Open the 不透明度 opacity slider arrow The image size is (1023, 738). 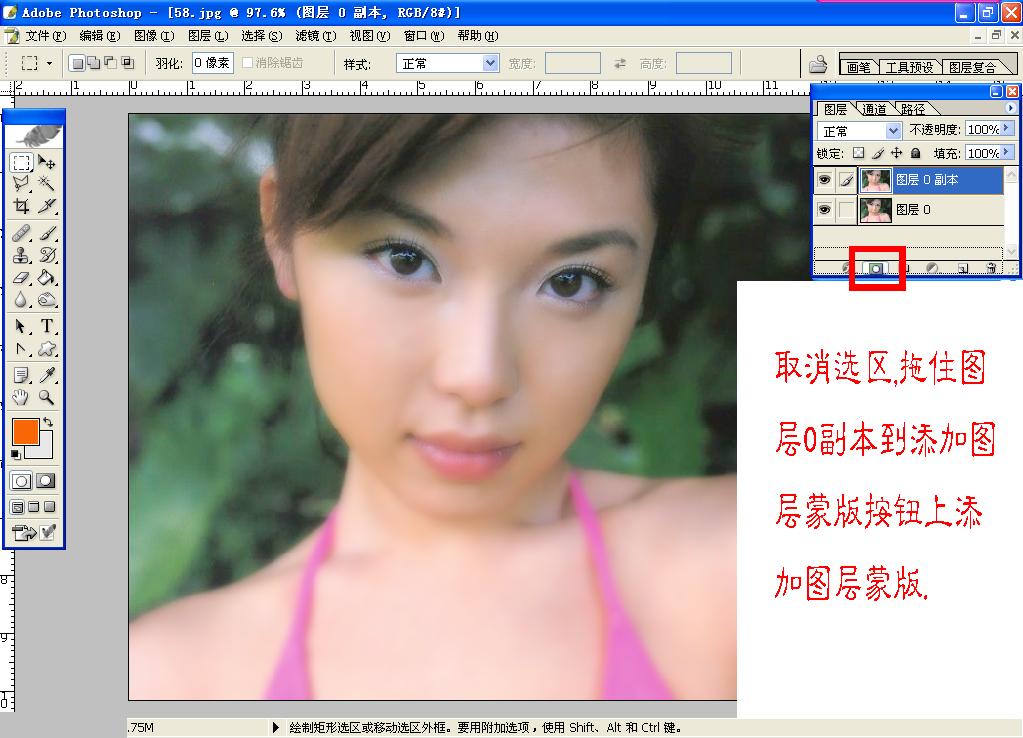point(1008,129)
